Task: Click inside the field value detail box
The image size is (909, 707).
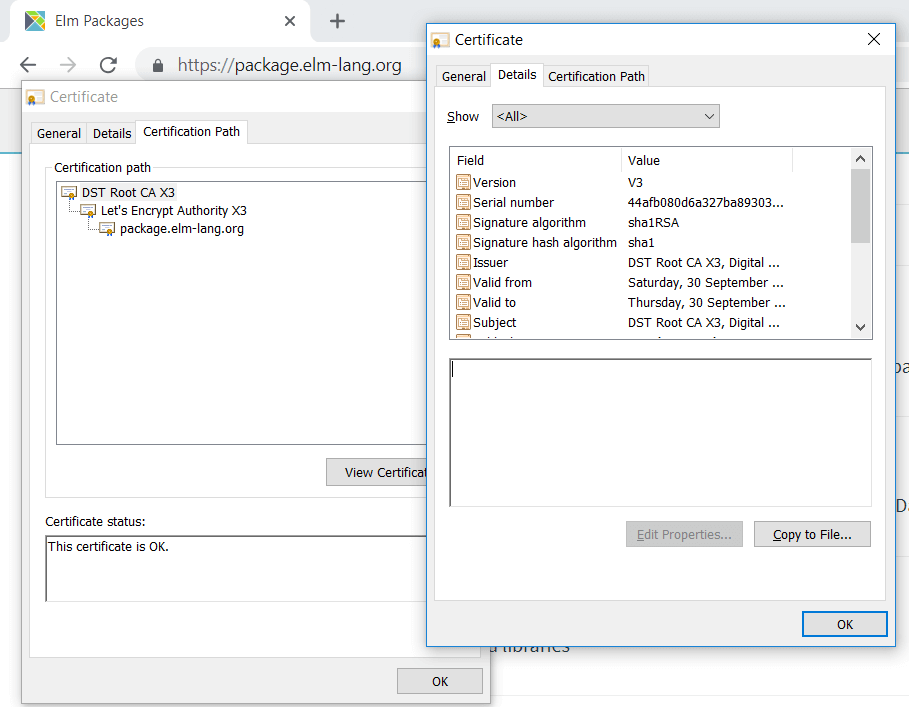Action: pyautogui.click(x=660, y=432)
